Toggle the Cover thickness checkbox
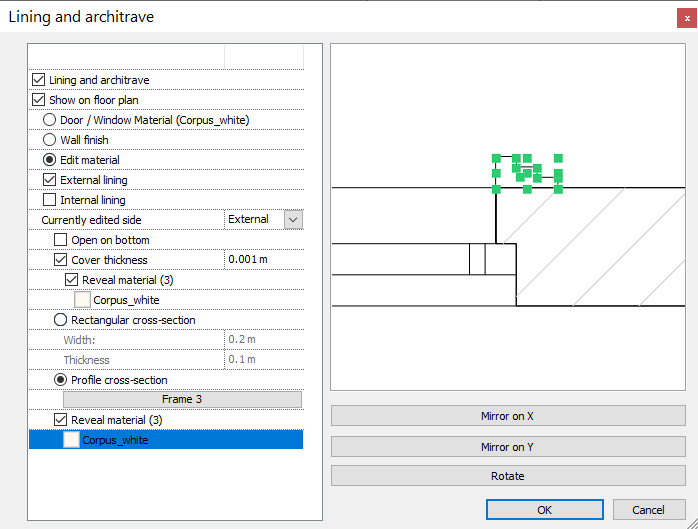 click(x=61, y=260)
